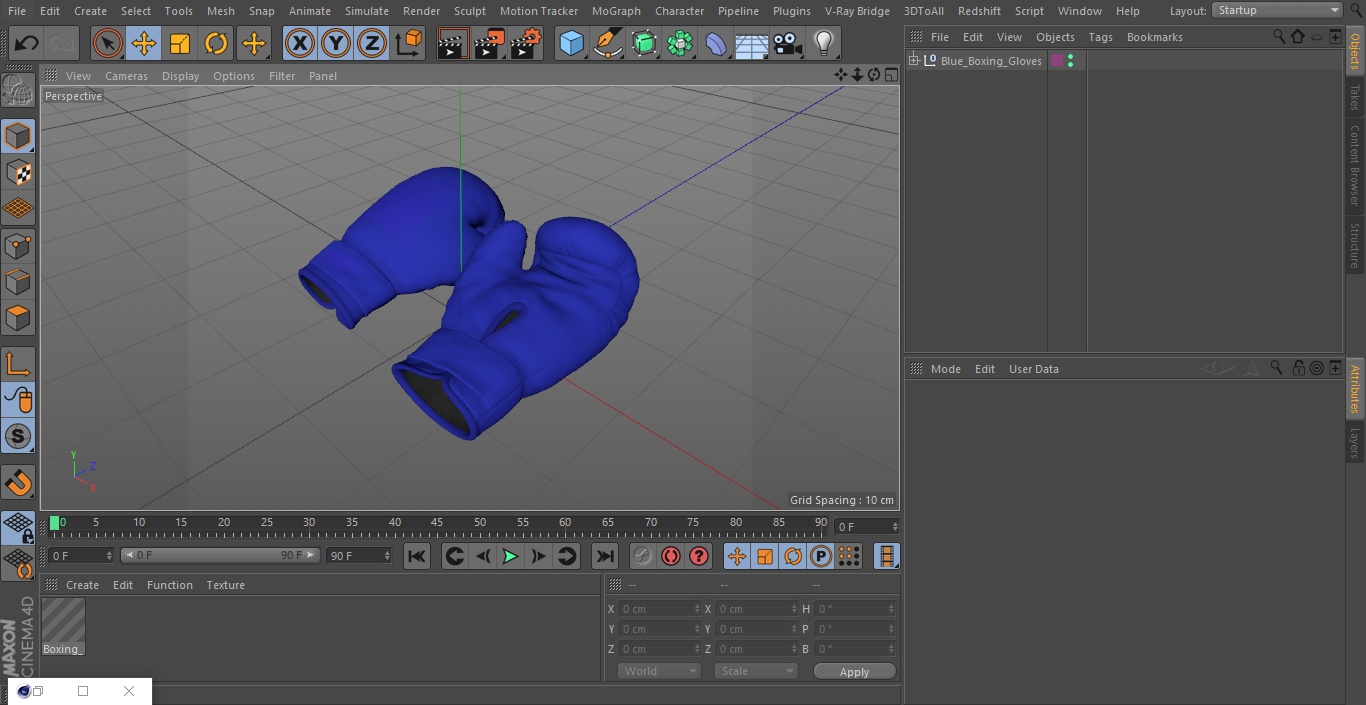Open the Layout Startup dropdown
The image size is (1366, 705).
(x=1277, y=10)
